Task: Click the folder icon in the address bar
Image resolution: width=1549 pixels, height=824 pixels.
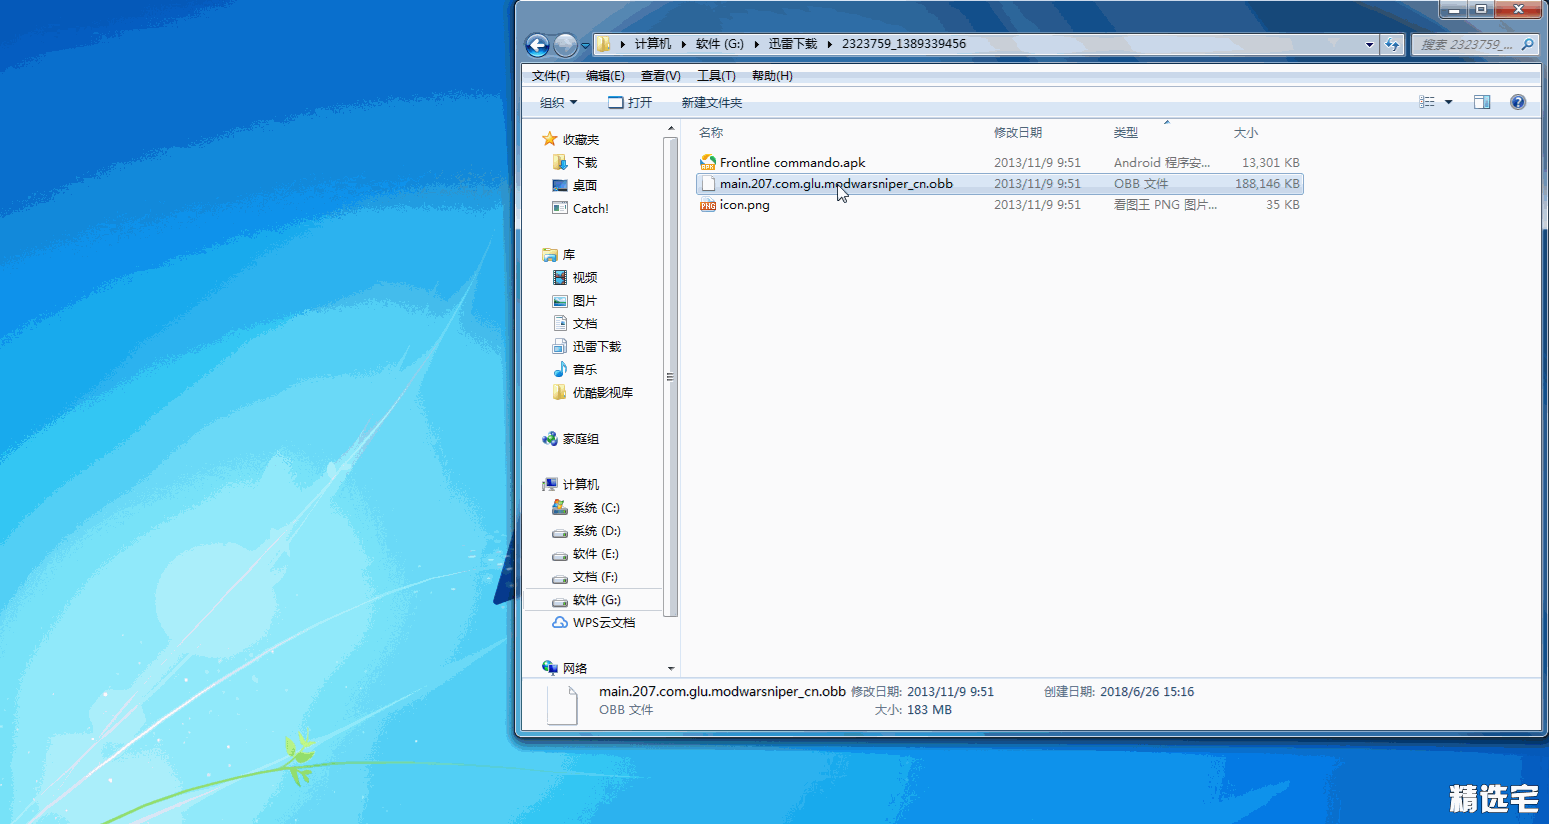Action: point(604,44)
